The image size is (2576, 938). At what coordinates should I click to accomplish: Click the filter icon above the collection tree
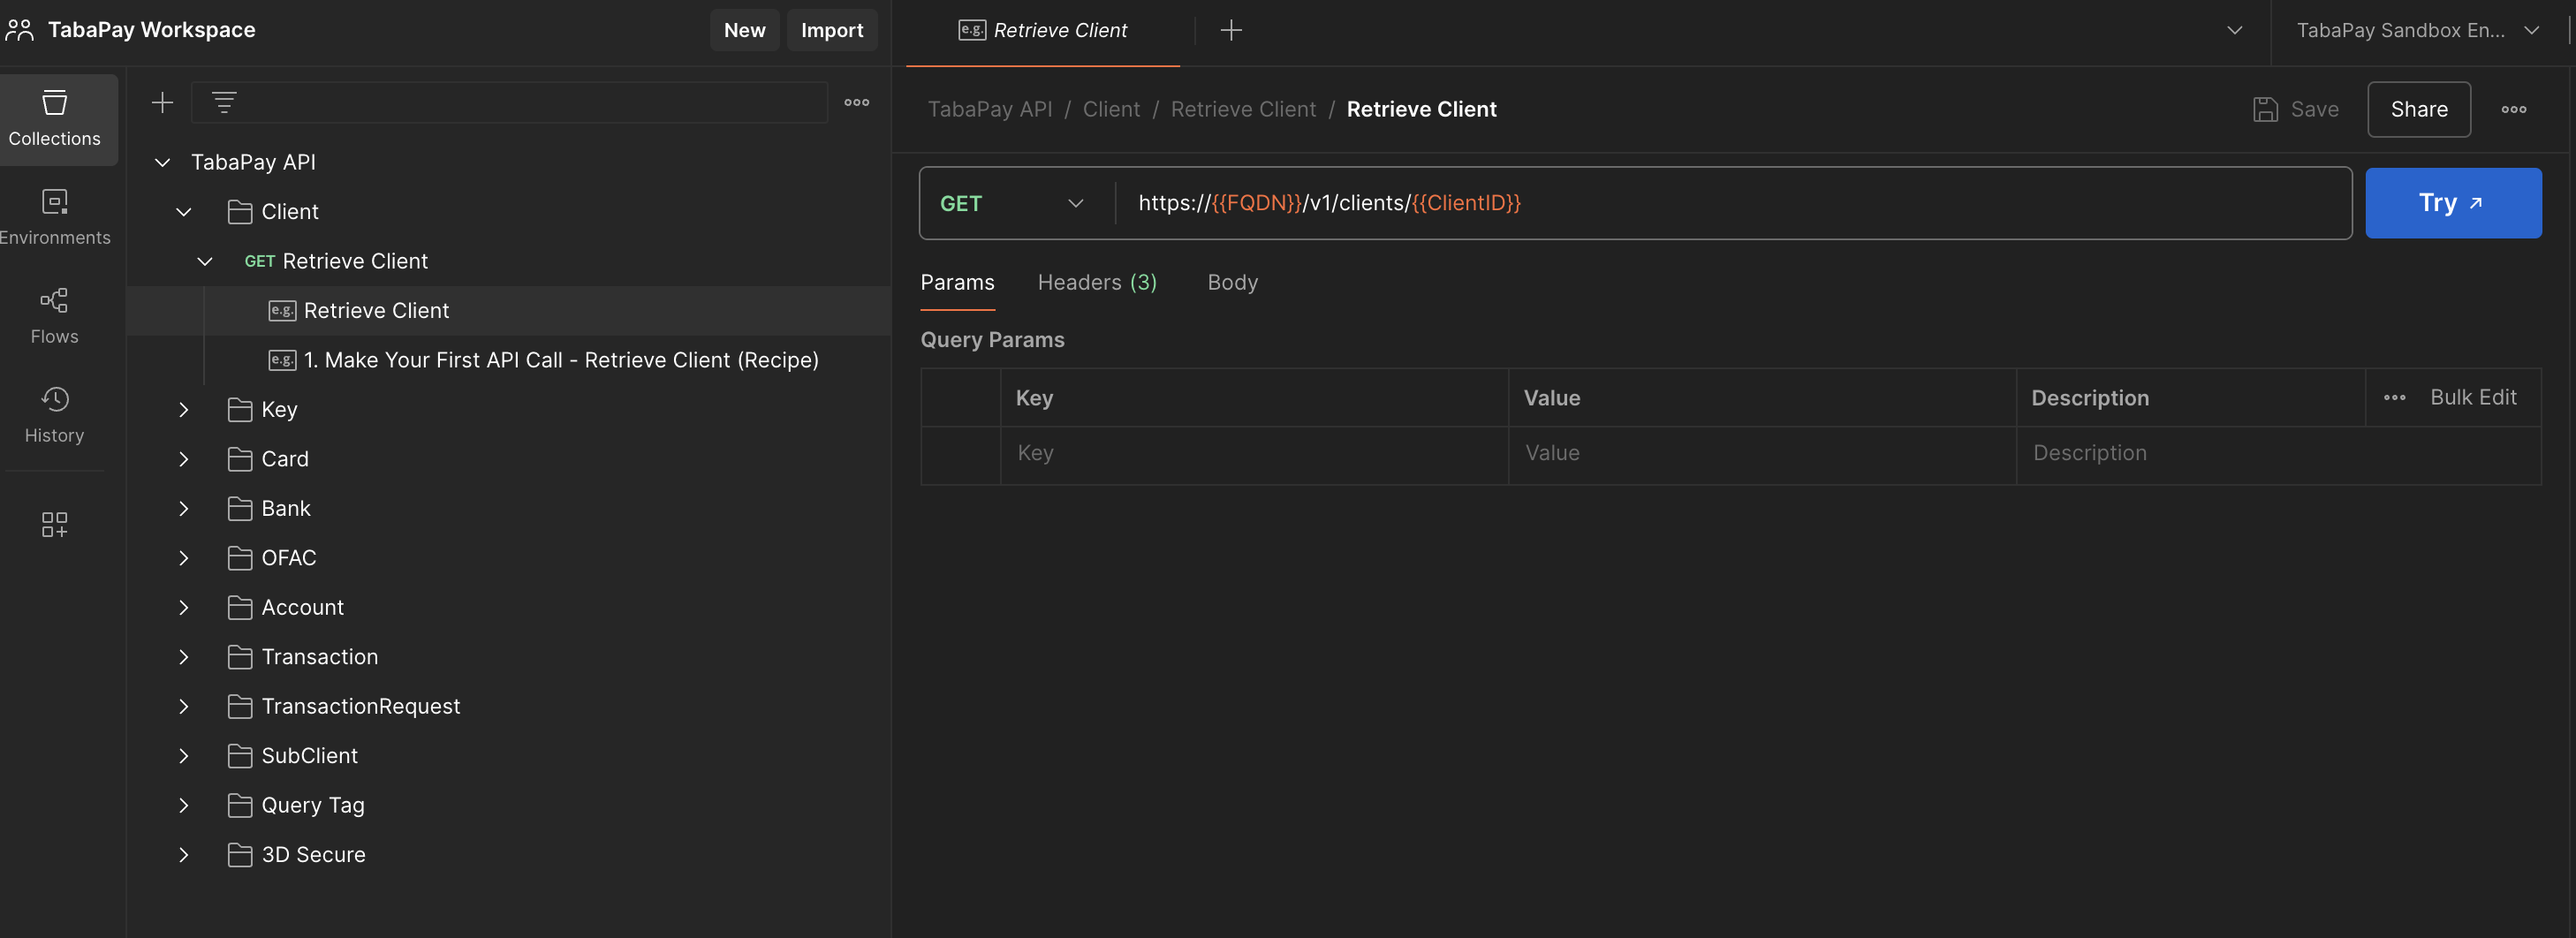click(222, 101)
